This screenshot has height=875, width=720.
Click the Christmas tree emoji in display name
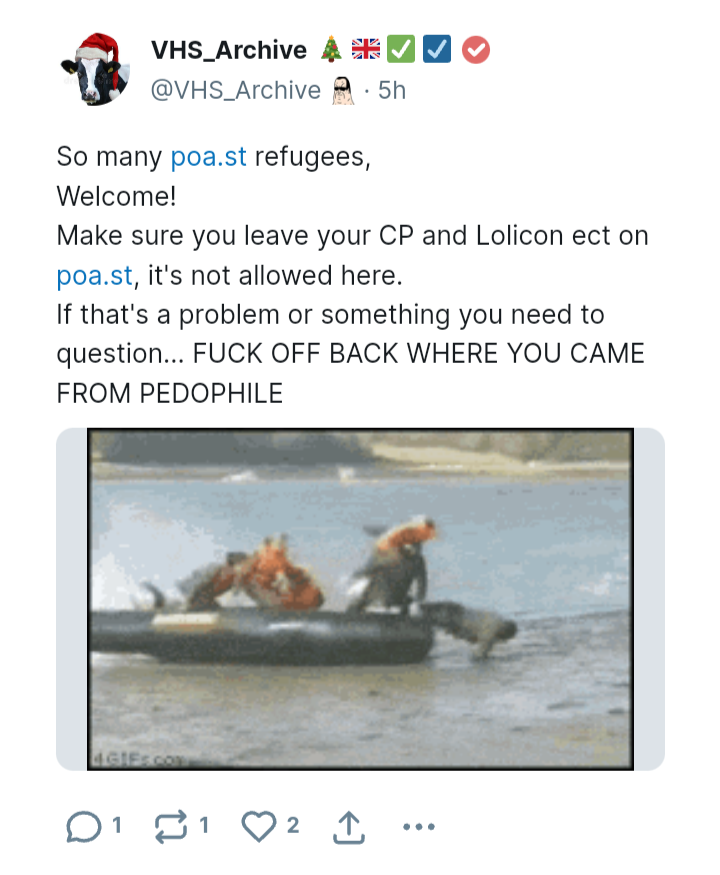pyautogui.click(x=331, y=49)
